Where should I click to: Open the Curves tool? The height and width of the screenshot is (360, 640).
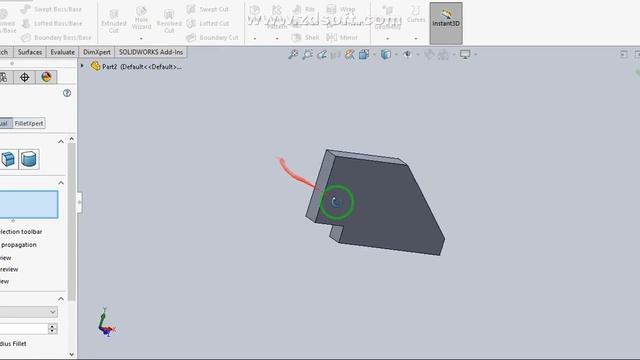416,14
